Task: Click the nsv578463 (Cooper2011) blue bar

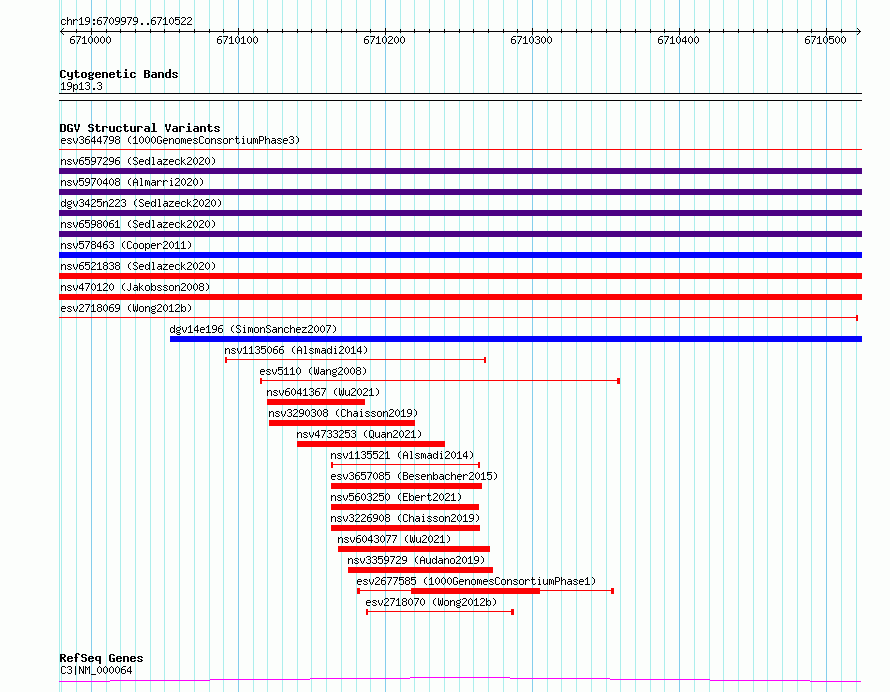Action: (x=460, y=255)
